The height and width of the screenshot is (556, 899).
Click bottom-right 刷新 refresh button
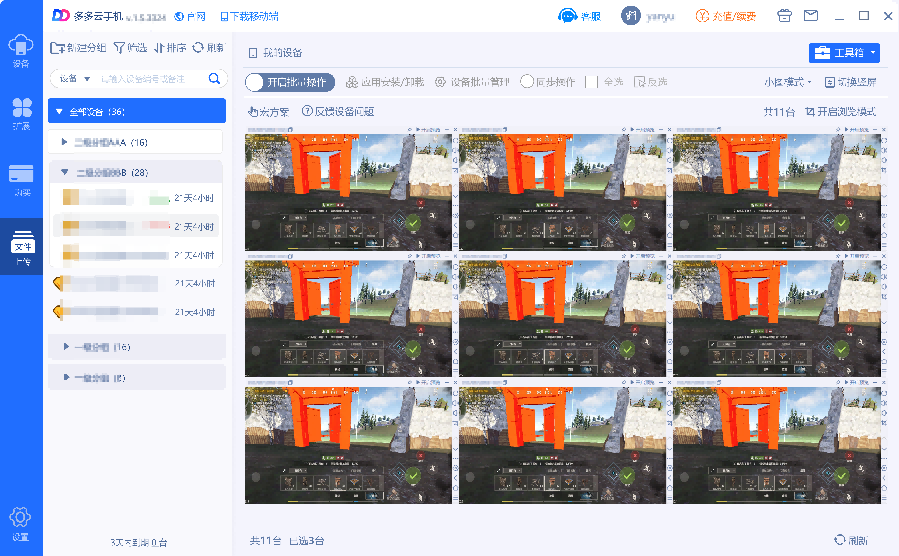pyautogui.click(x=851, y=540)
